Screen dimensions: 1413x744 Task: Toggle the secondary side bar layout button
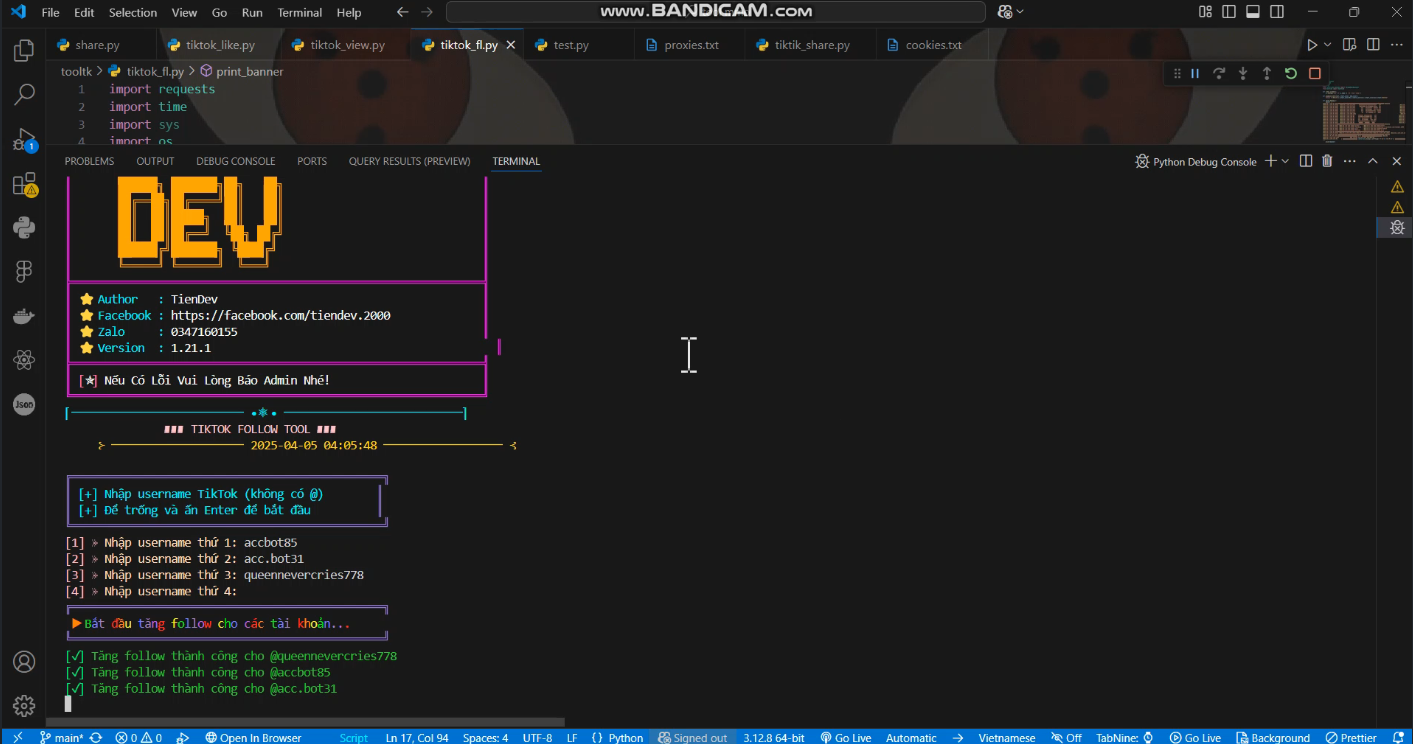[x=1279, y=12]
